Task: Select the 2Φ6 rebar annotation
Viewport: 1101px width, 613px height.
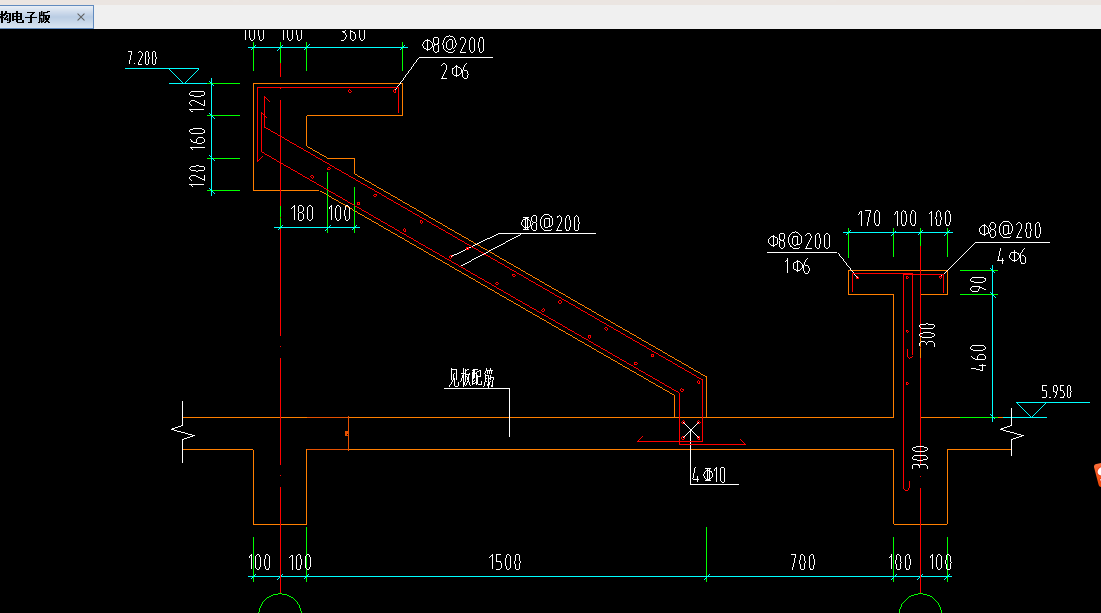Action: point(454,72)
